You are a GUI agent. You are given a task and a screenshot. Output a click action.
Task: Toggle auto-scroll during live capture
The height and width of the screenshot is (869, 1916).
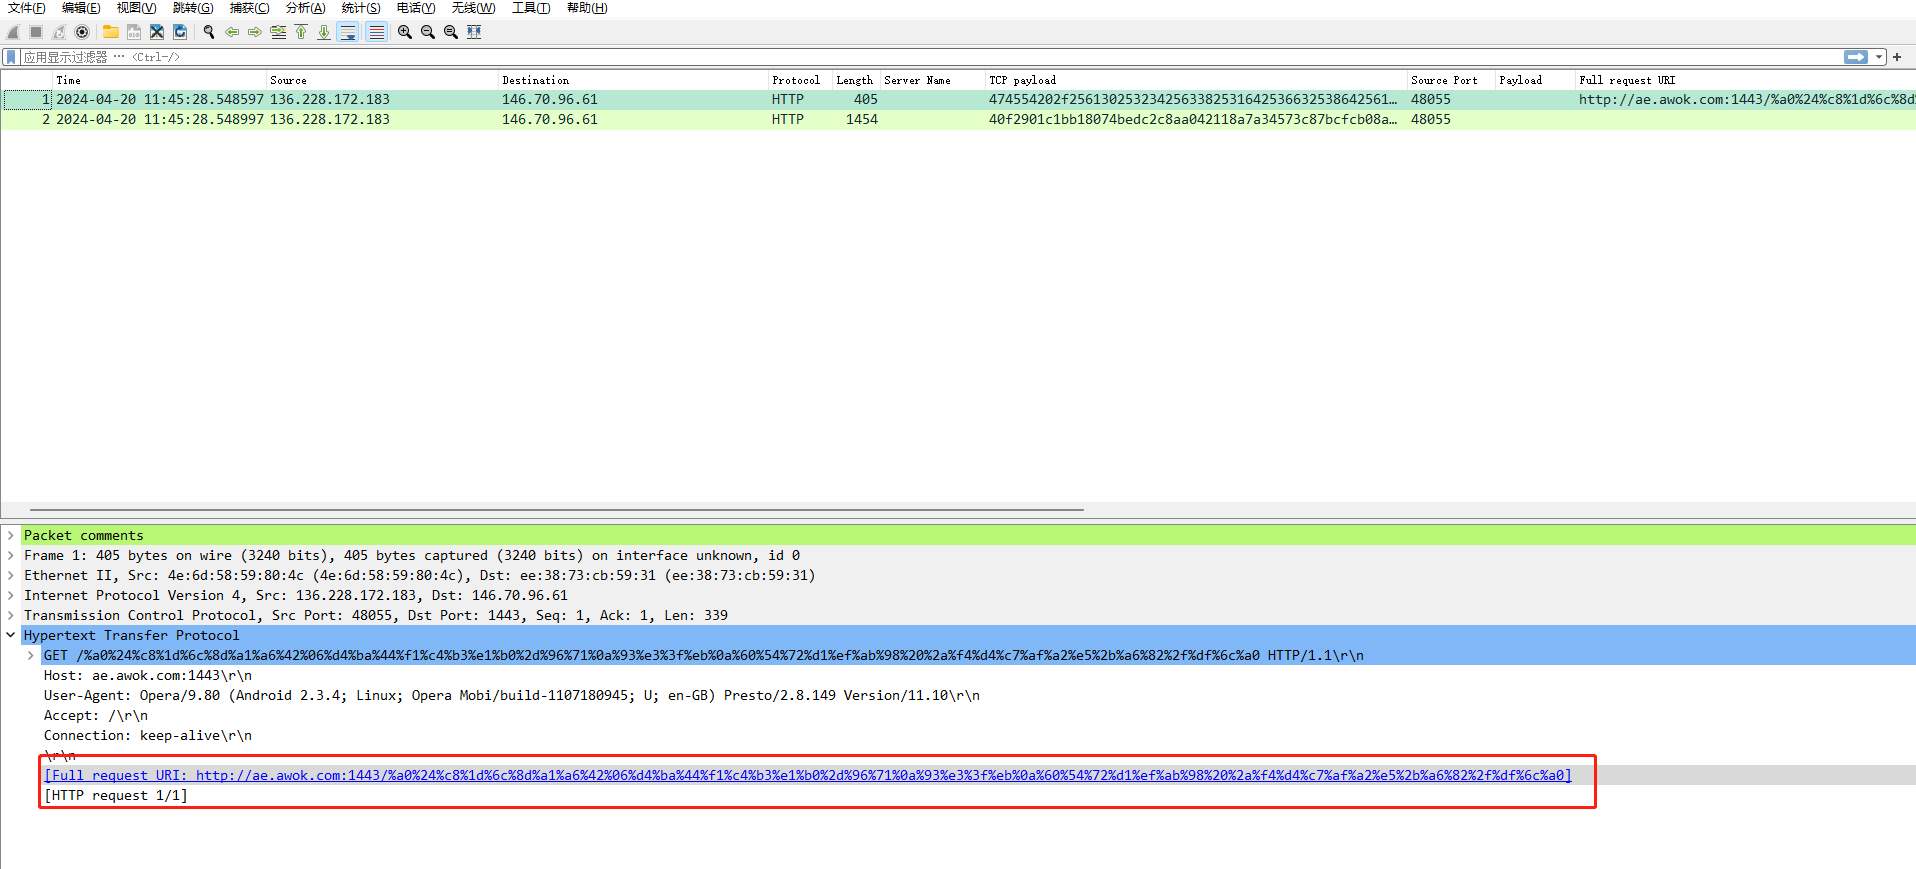[348, 32]
